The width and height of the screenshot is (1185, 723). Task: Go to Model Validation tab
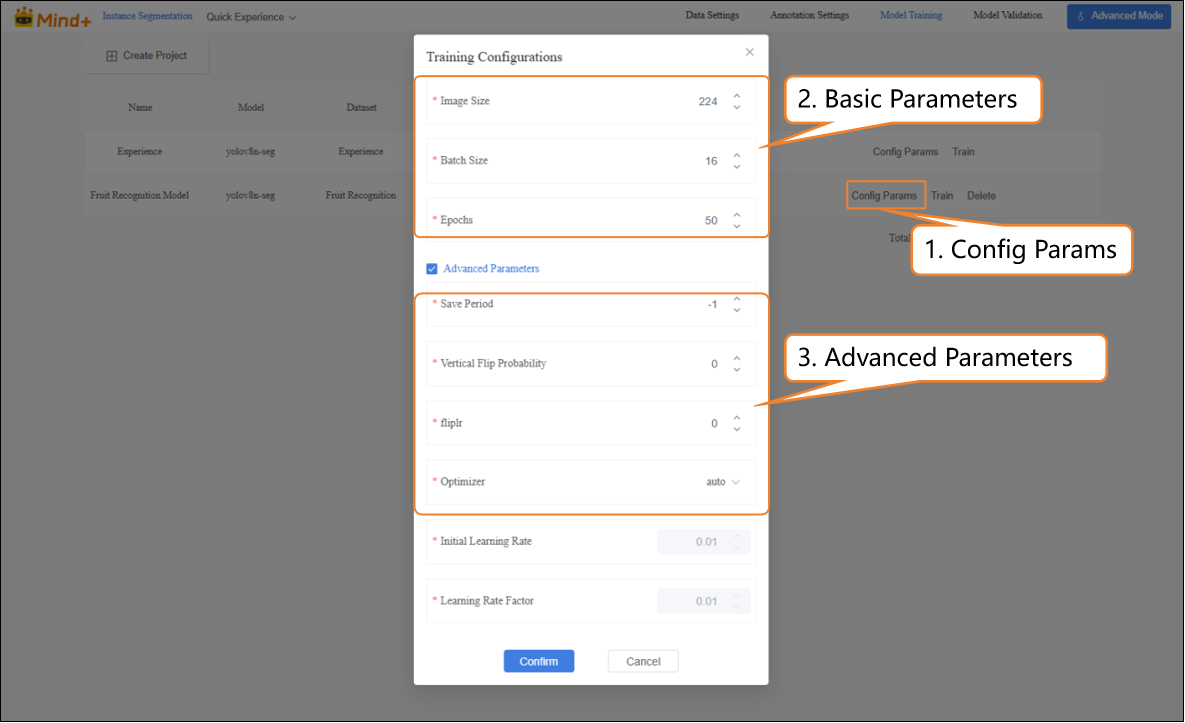tap(1007, 16)
